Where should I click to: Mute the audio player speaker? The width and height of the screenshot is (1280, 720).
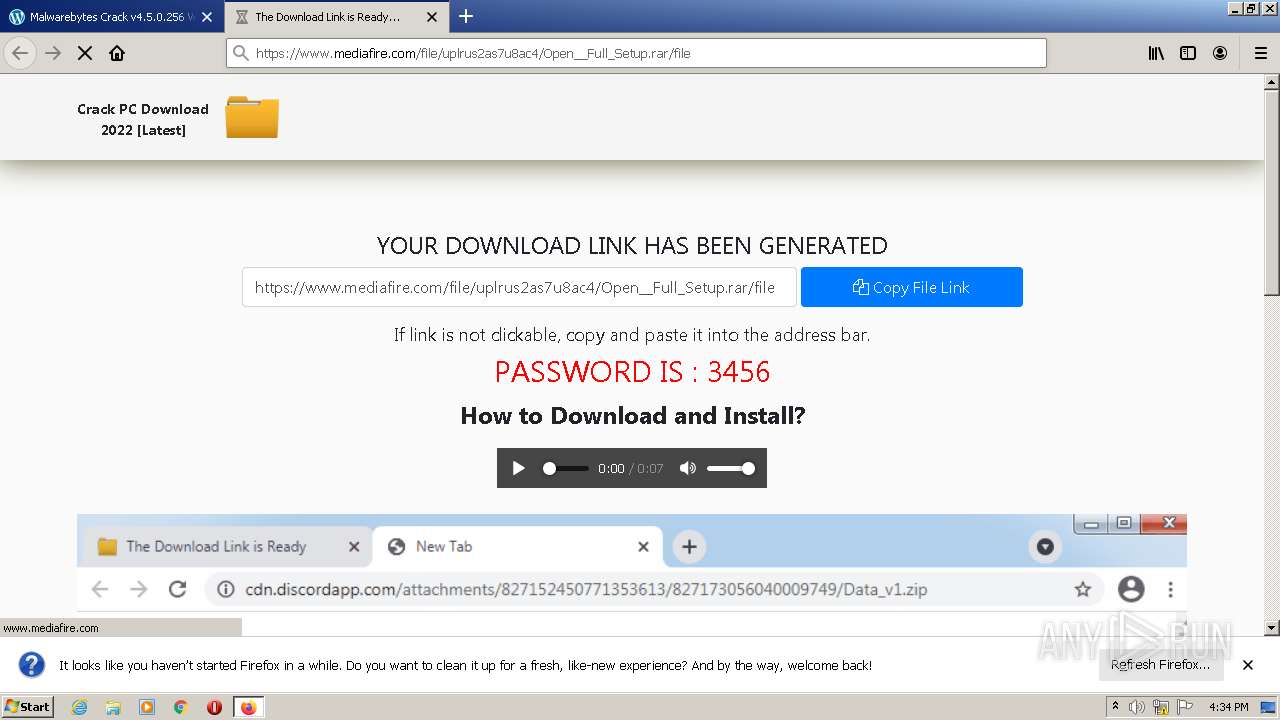click(x=687, y=468)
